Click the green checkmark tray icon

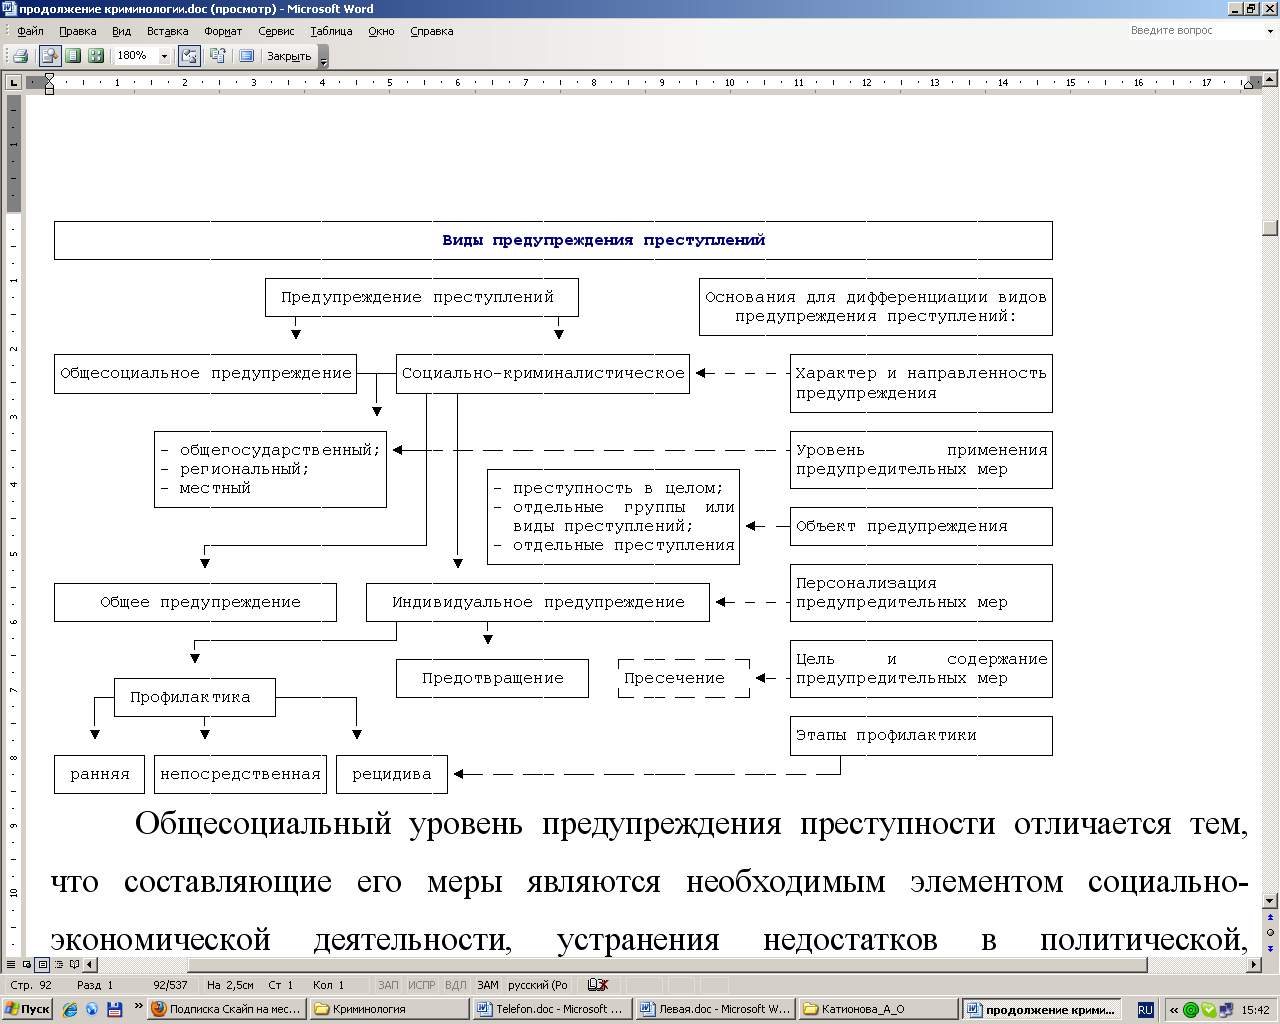(1208, 1010)
